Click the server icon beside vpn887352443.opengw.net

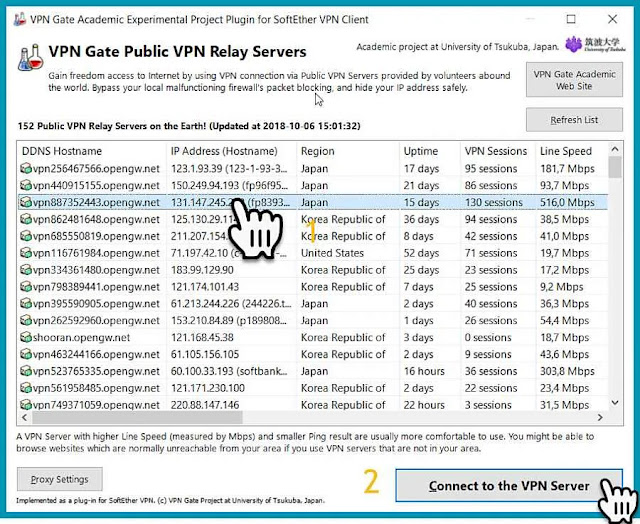(26, 202)
